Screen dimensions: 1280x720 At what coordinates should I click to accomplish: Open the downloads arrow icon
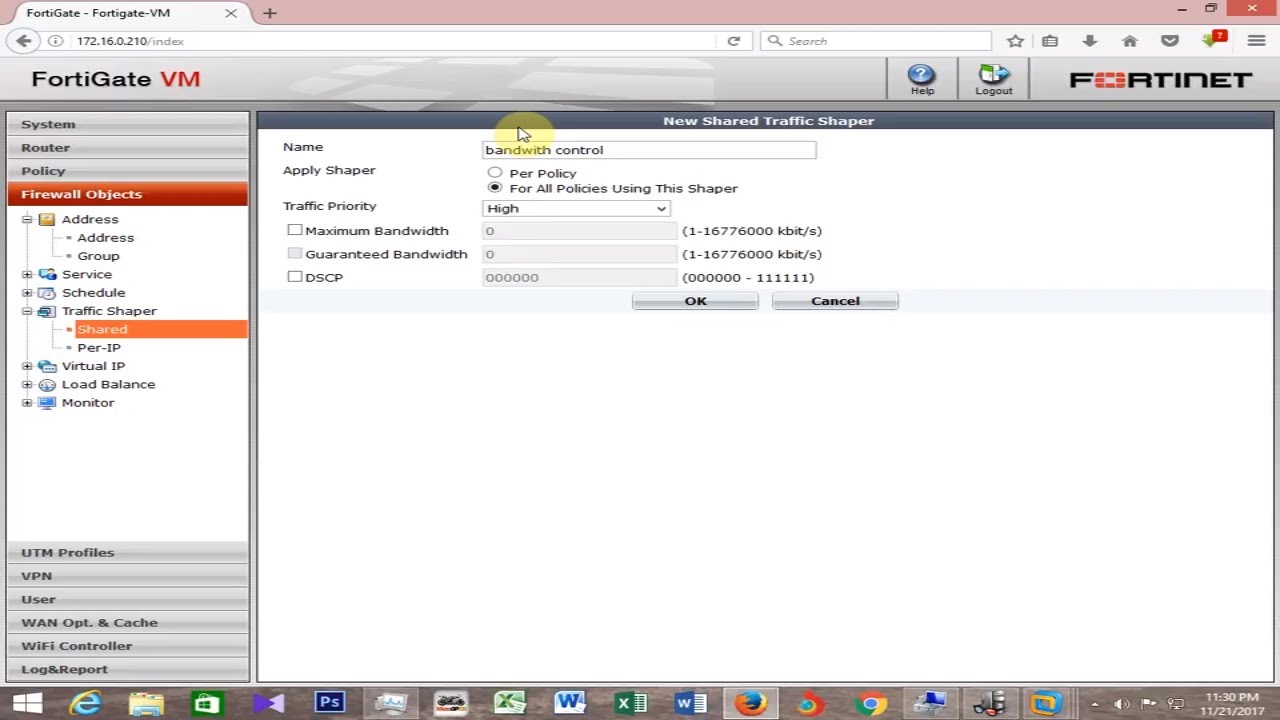click(x=1090, y=41)
